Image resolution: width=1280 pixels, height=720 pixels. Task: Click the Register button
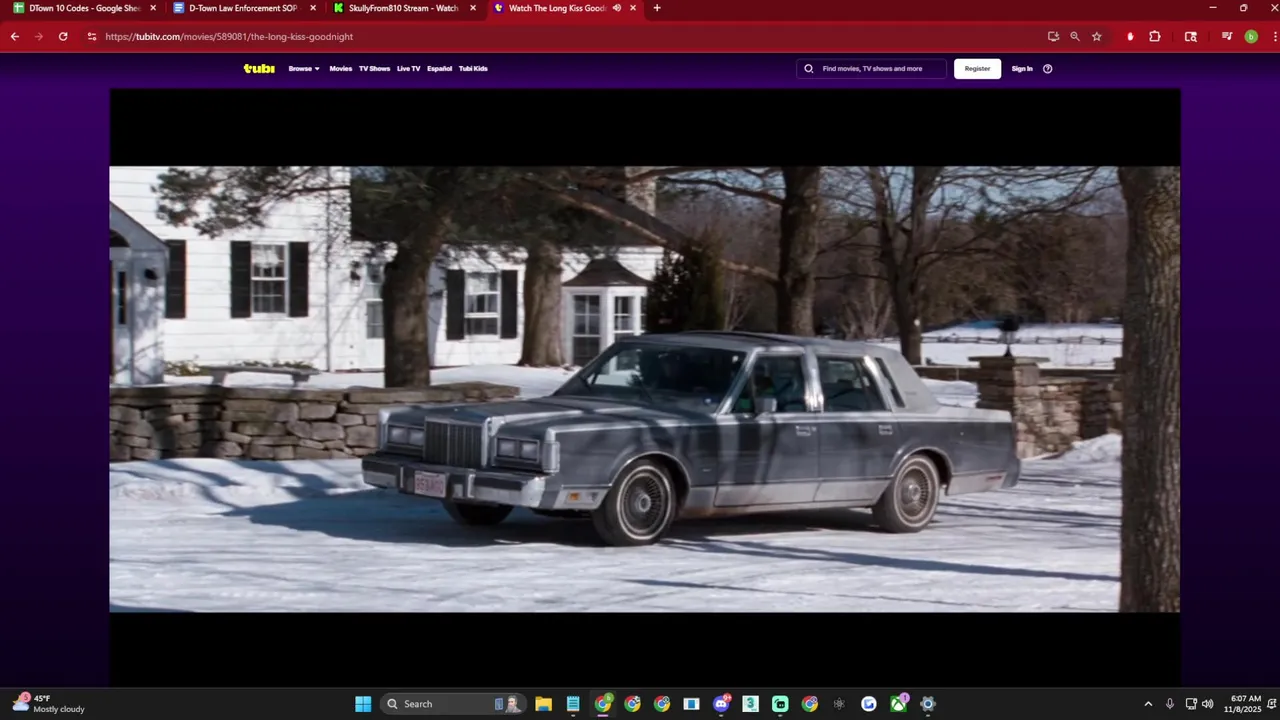[x=977, y=69]
